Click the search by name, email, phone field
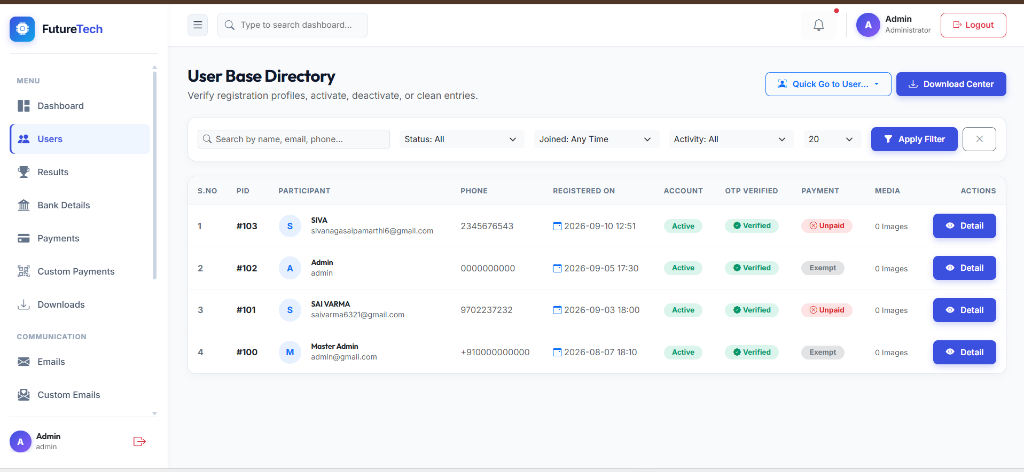 (294, 139)
